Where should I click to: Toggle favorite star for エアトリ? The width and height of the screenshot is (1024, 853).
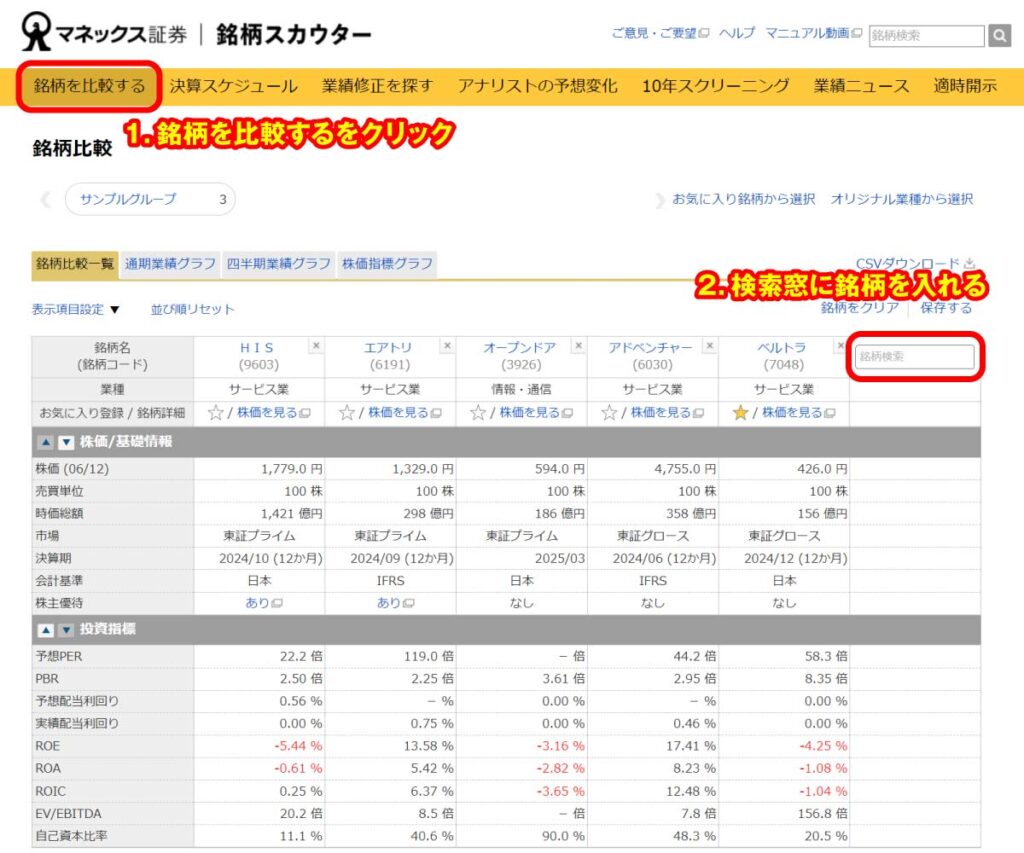click(347, 413)
